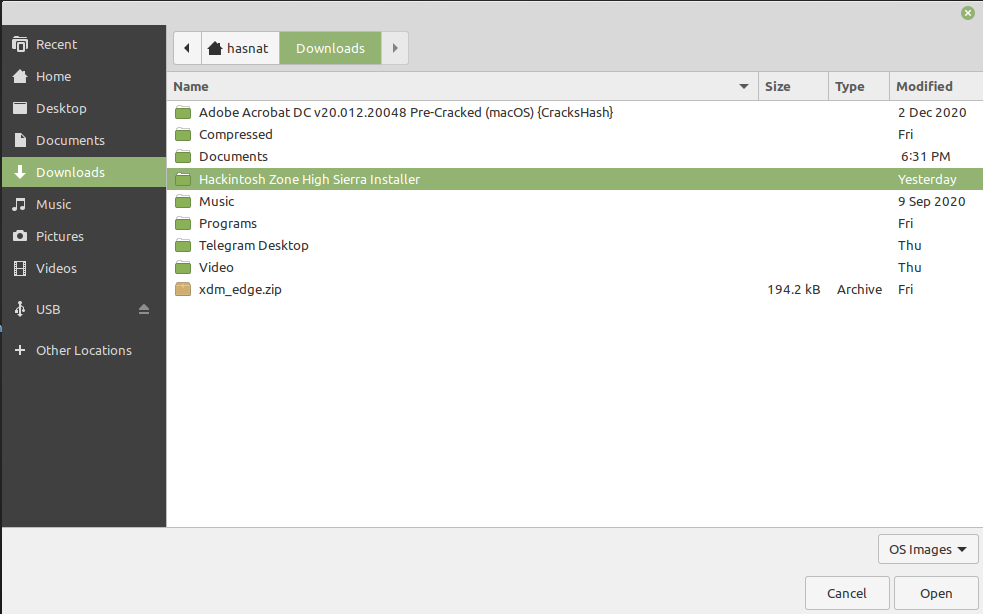Image resolution: width=983 pixels, height=614 pixels.
Task: Click the path bar forward arrow
Action: tap(395, 48)
